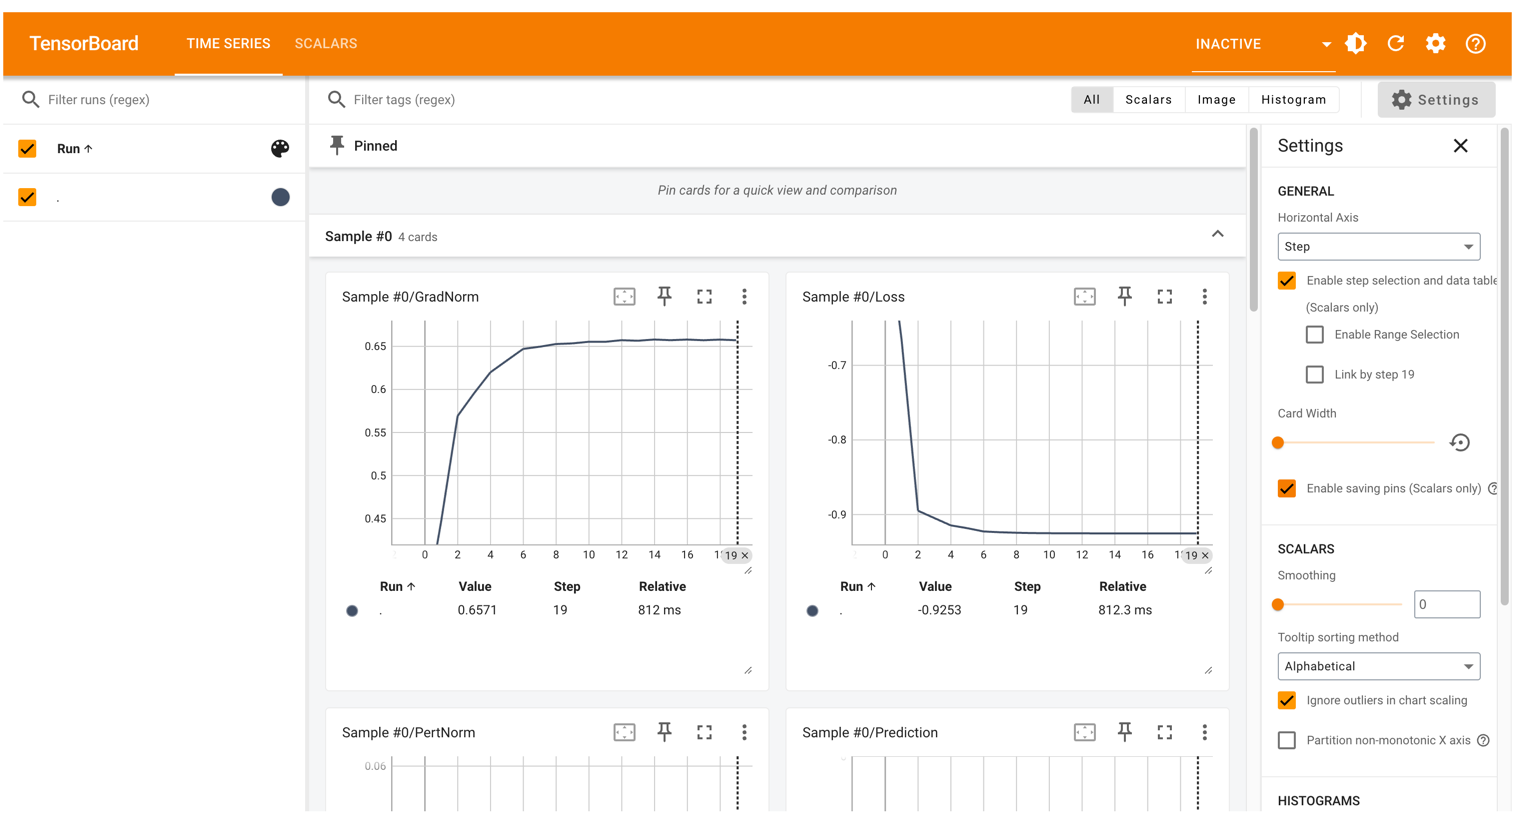Open the run color palette icon
The image size is (1516, 834).
pyautogui.click(x=280, y=149)
